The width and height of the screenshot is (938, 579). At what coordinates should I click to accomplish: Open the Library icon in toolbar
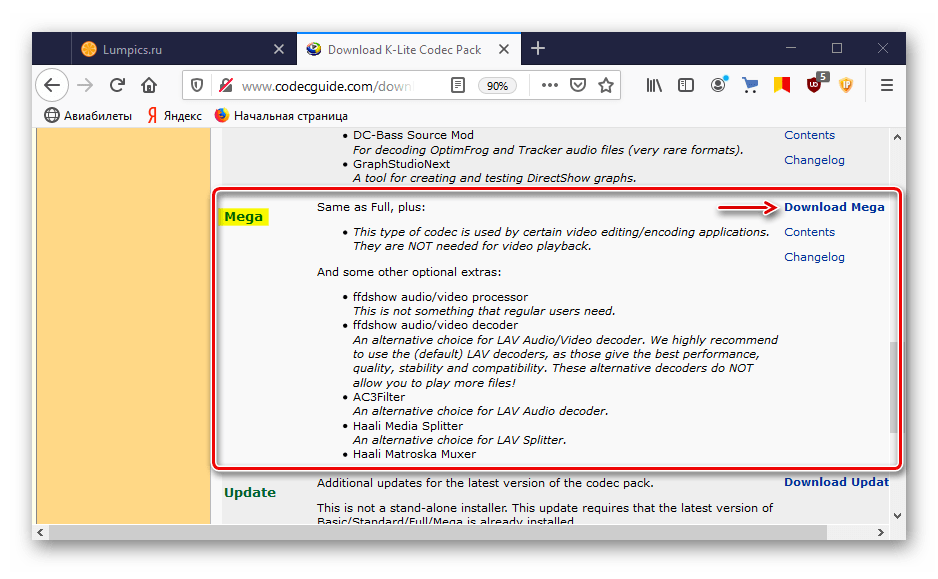(x=654, y=86)
